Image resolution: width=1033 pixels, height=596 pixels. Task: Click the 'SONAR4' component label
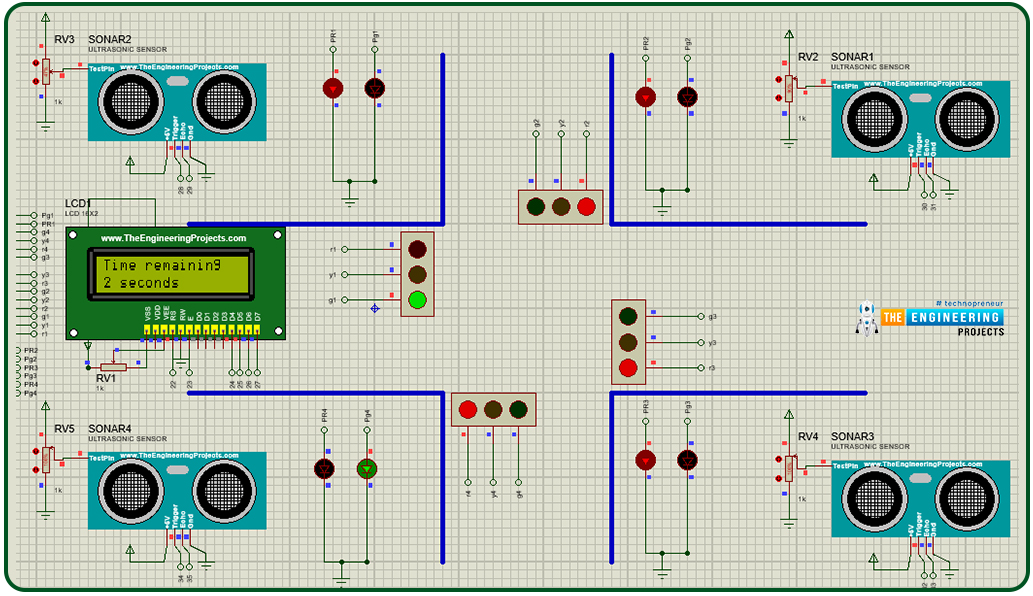coord(110,429)
